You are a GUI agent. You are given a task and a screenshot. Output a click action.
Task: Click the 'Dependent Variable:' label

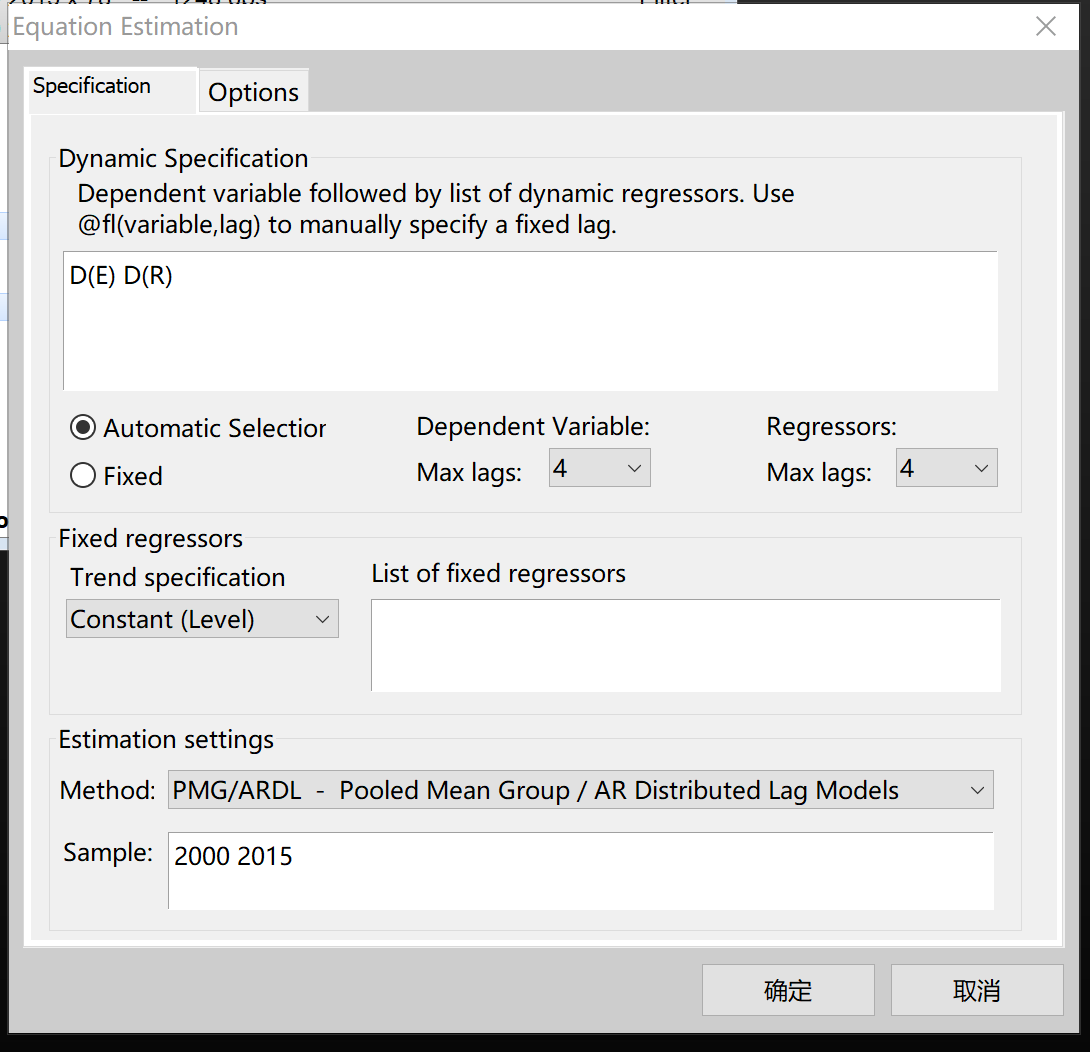coord(533,427)
